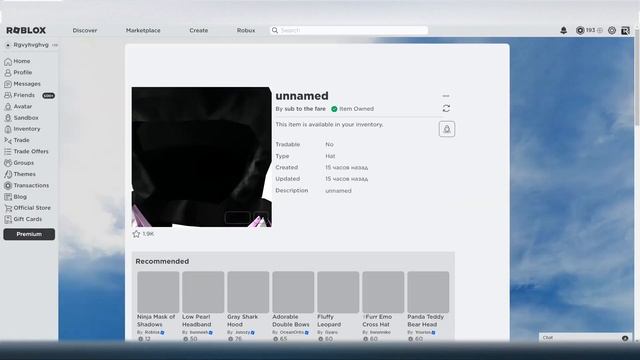Screen dimensions: 640x360
Task: Open Home in sidebar
Action: (17, 61)
